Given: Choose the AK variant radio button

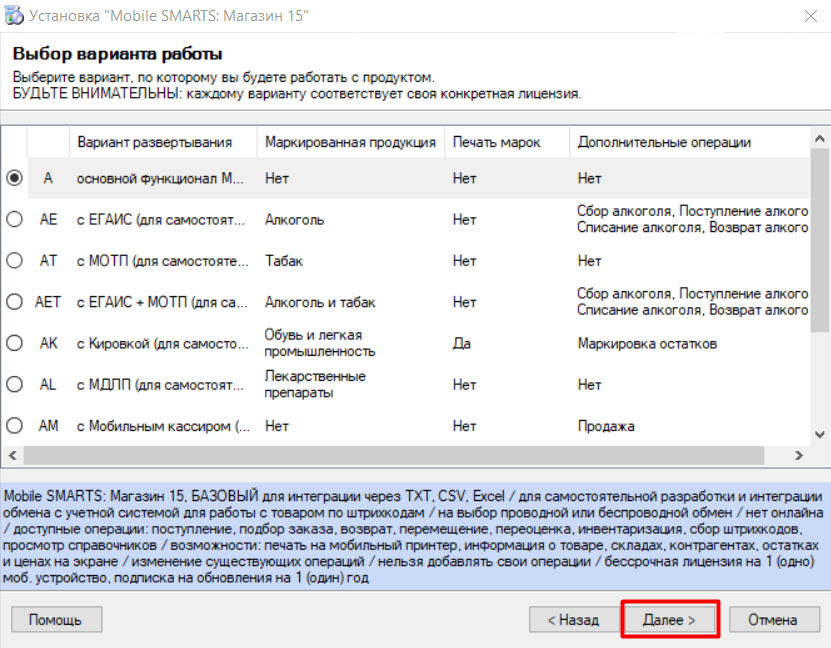Looking at the screenshot, I should [14, 343].
